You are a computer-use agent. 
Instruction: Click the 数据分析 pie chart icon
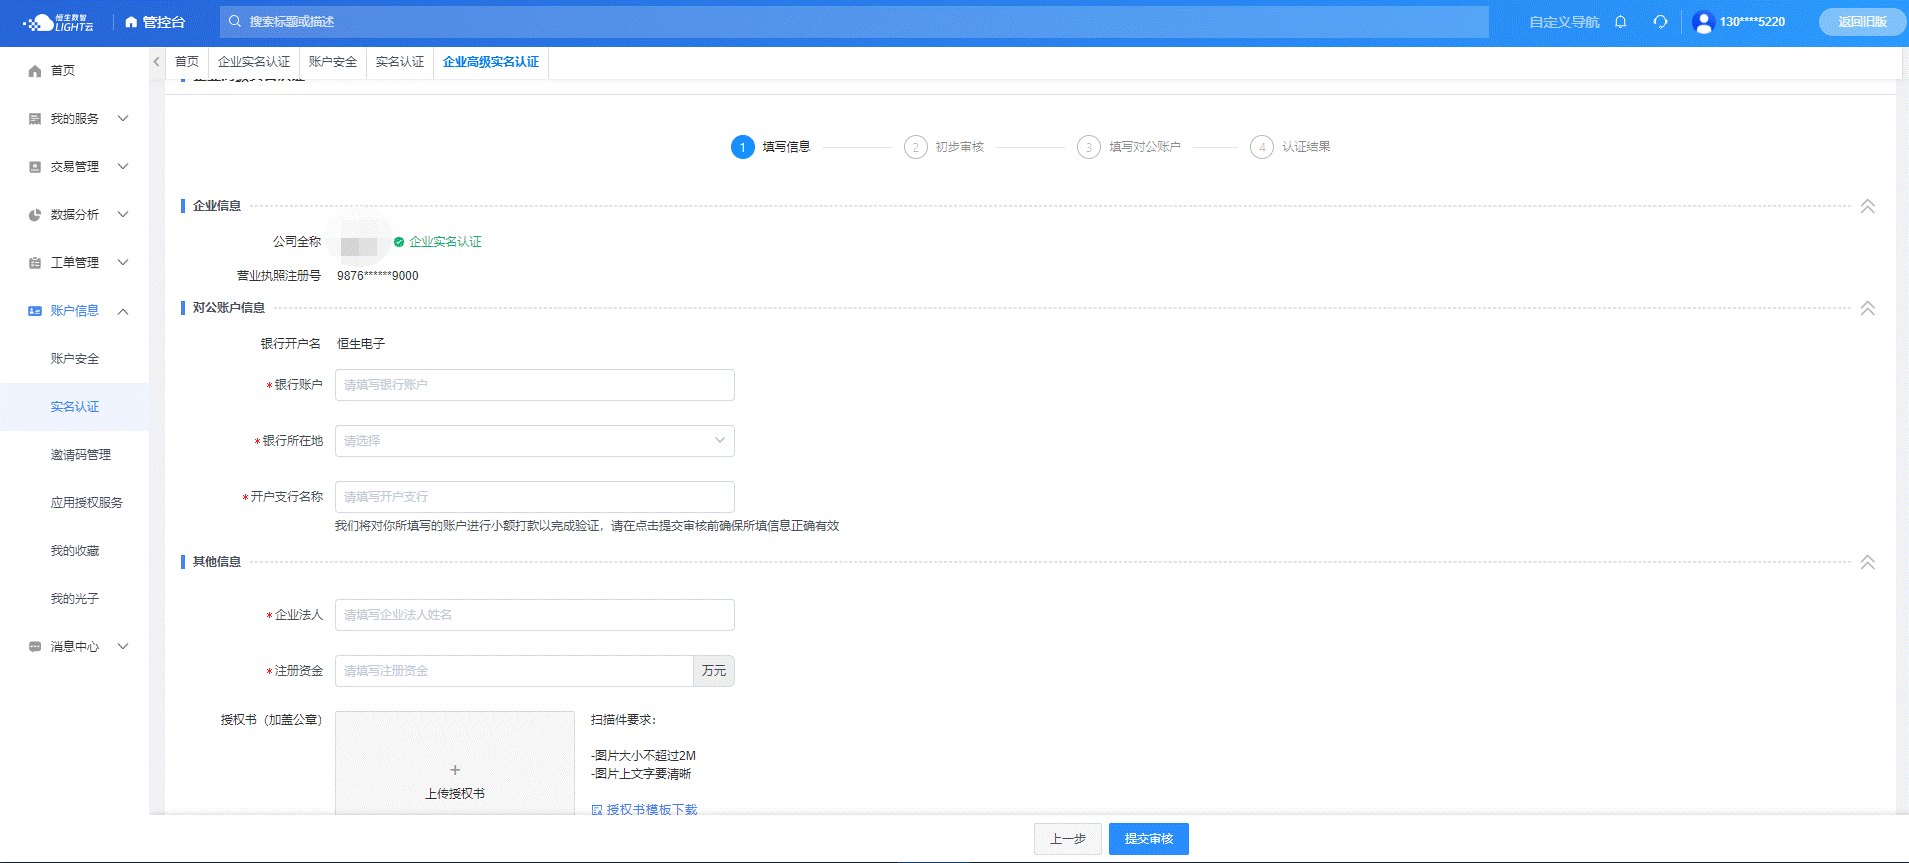pyautogui.click(x=35, y=215)
